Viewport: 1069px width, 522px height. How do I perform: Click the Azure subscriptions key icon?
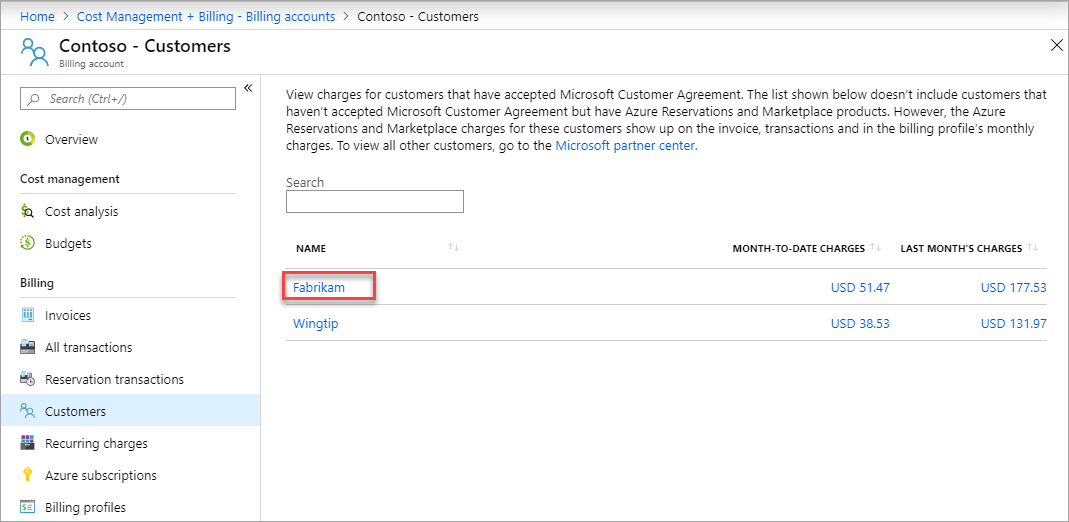(28, 476)
